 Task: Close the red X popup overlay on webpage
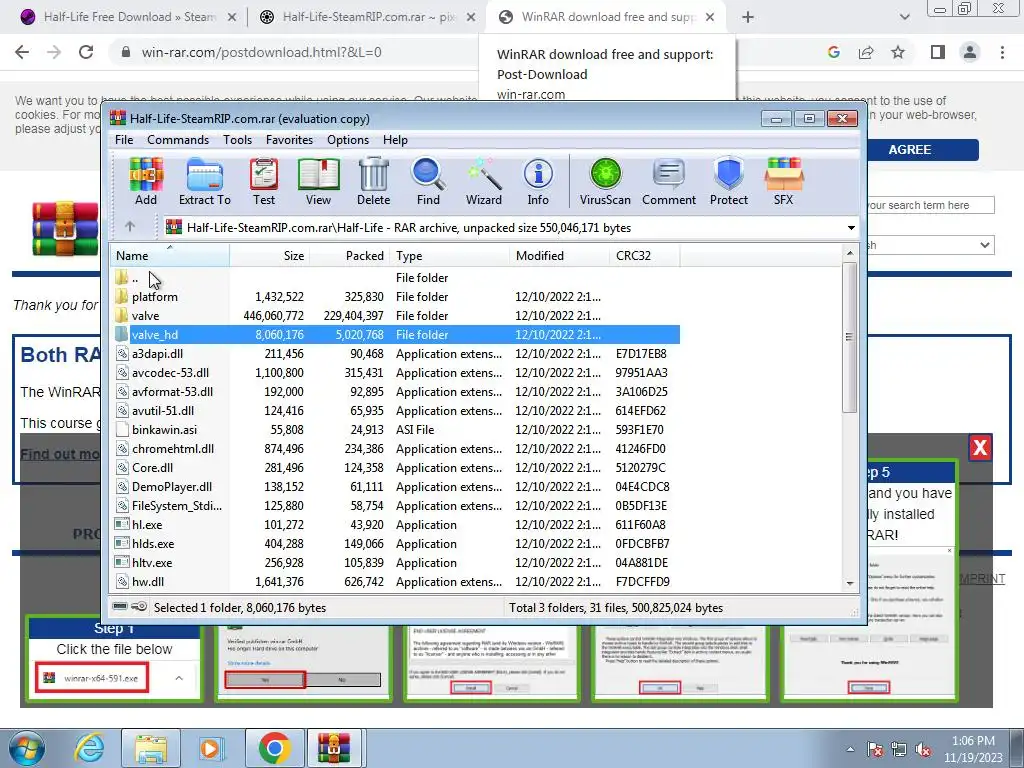[x=980, y=447]
